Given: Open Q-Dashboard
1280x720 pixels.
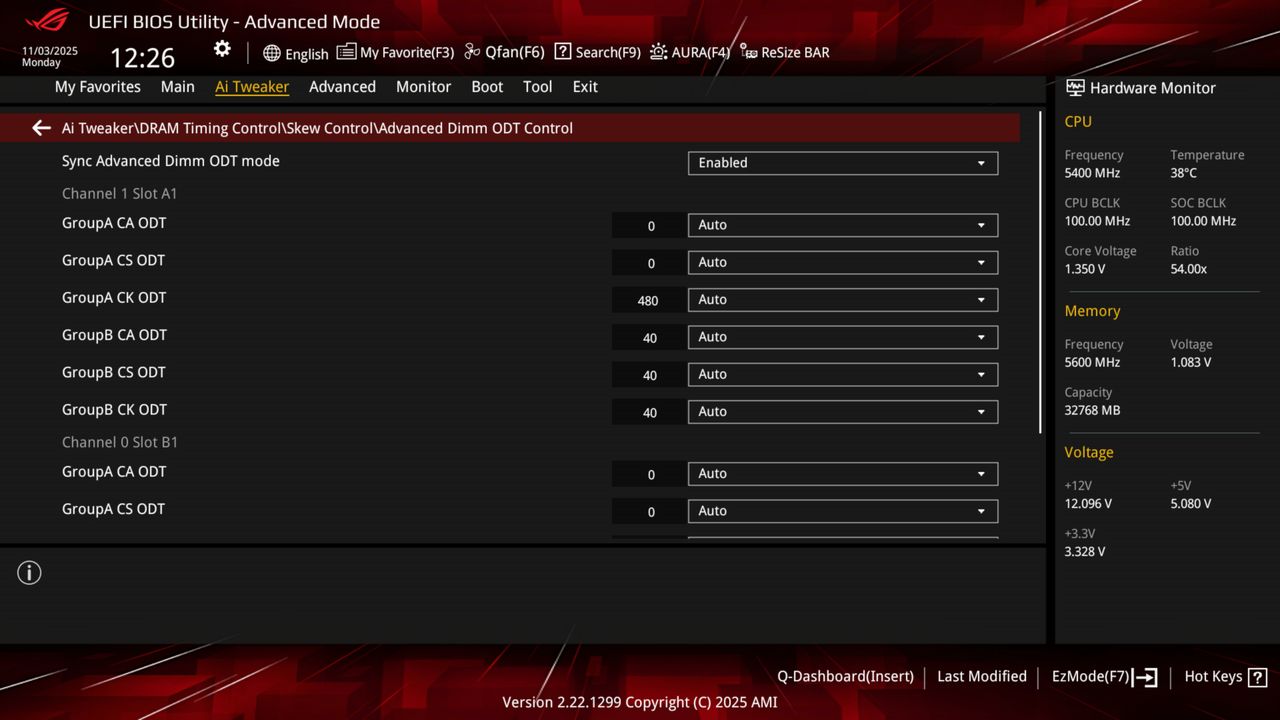Looking at the screenshot, I should tap(845, 676).
